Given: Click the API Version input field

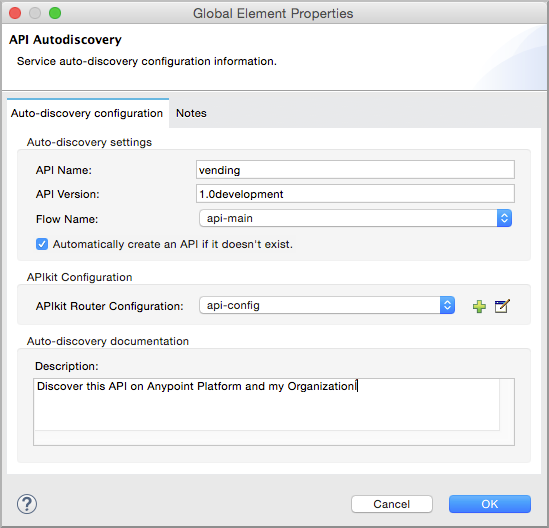Looking at the screenshot, I should click(355, 194).
